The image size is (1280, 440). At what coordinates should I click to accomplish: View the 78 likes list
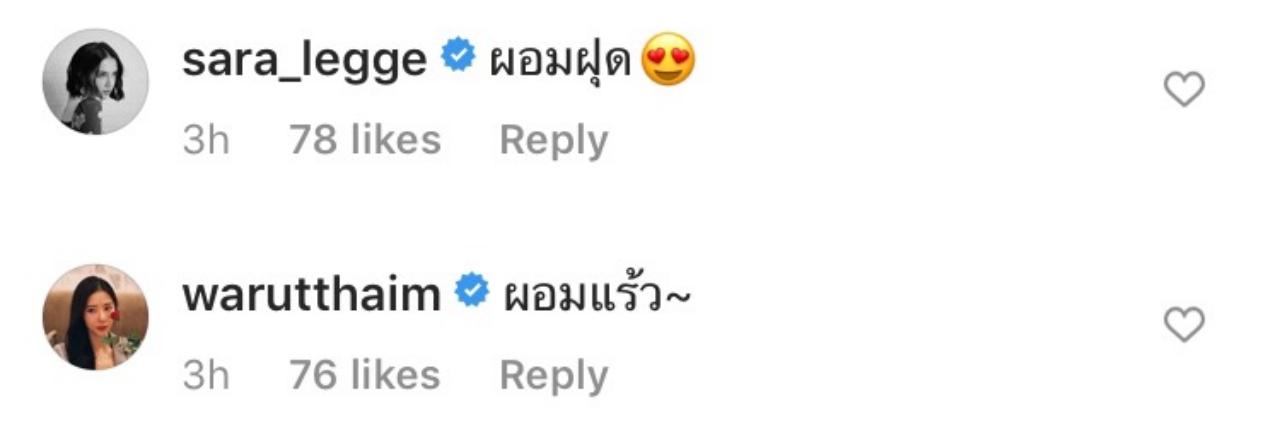pyautogui.click(x=365, y=139)
